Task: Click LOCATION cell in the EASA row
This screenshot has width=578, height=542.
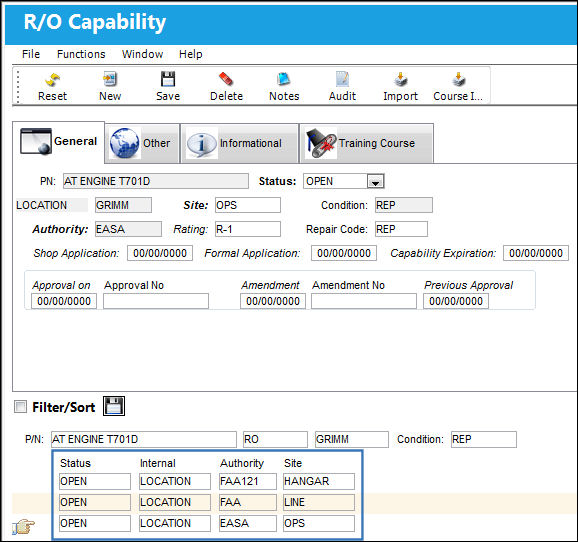Action: pyautogui.click(x=175, y=524)
